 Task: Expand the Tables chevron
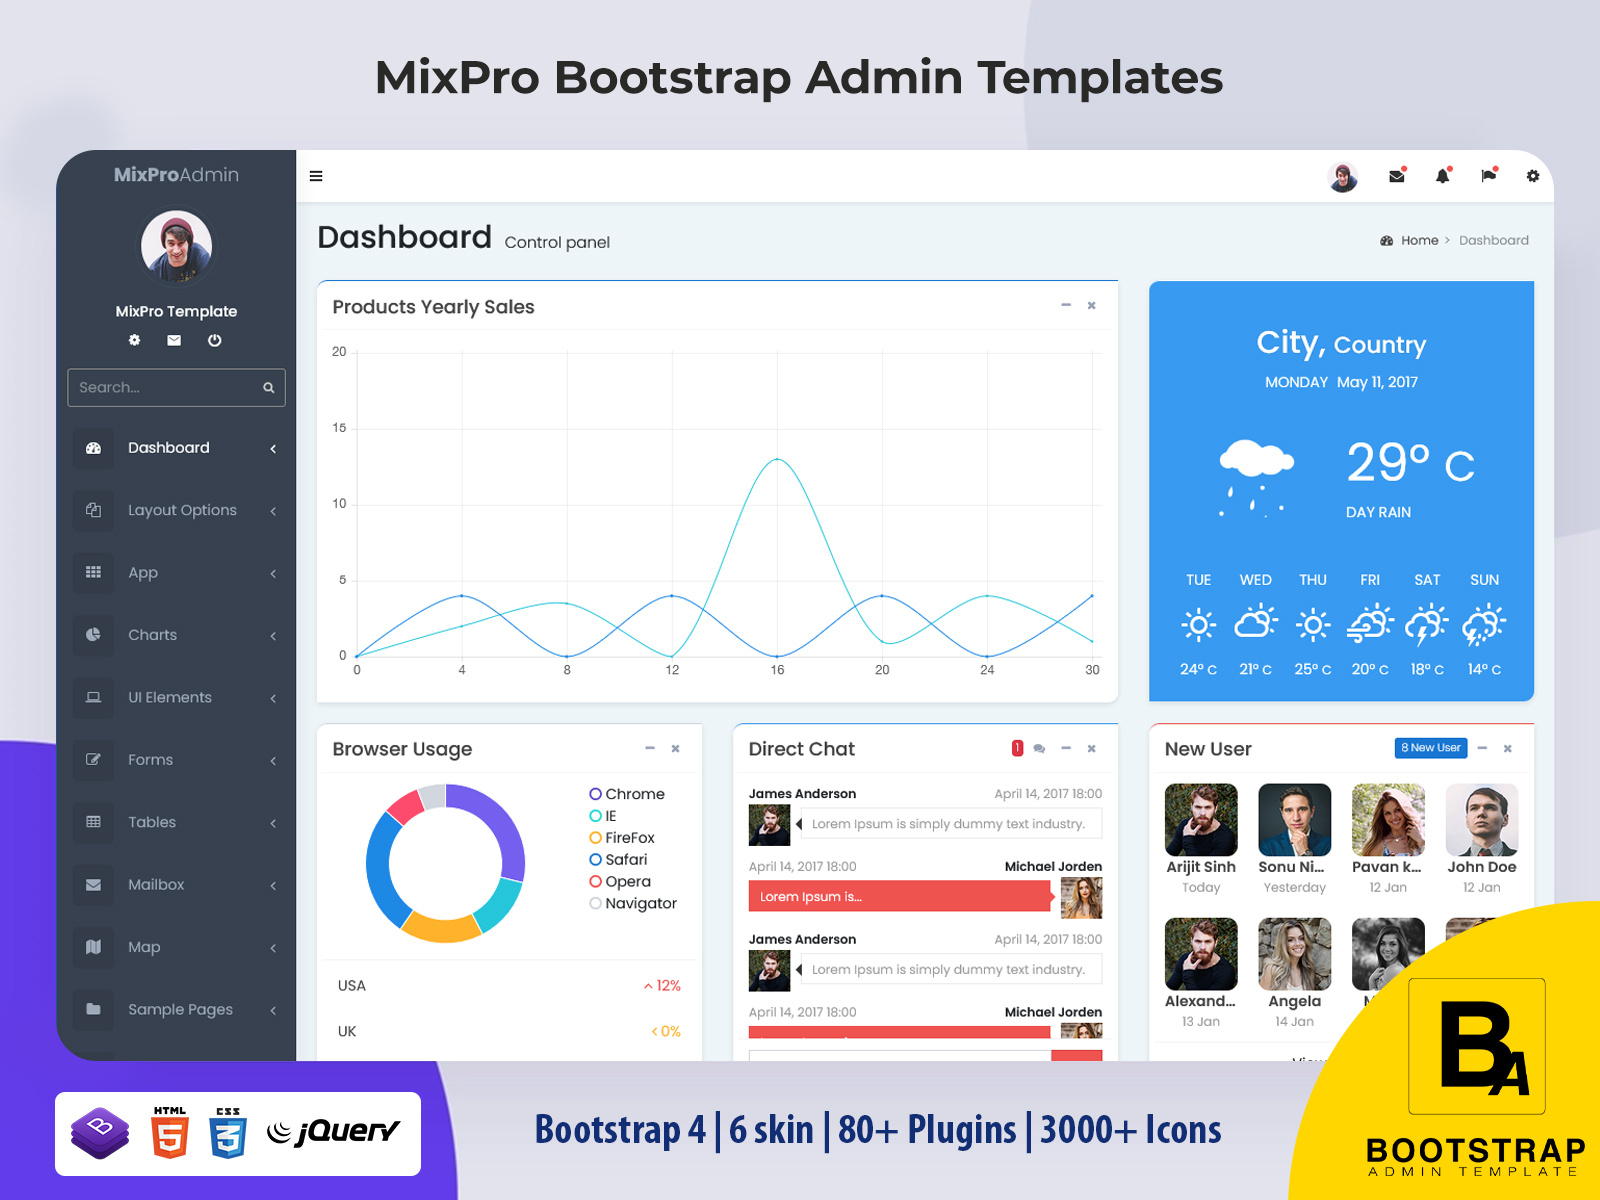click(x=273, y=823)
